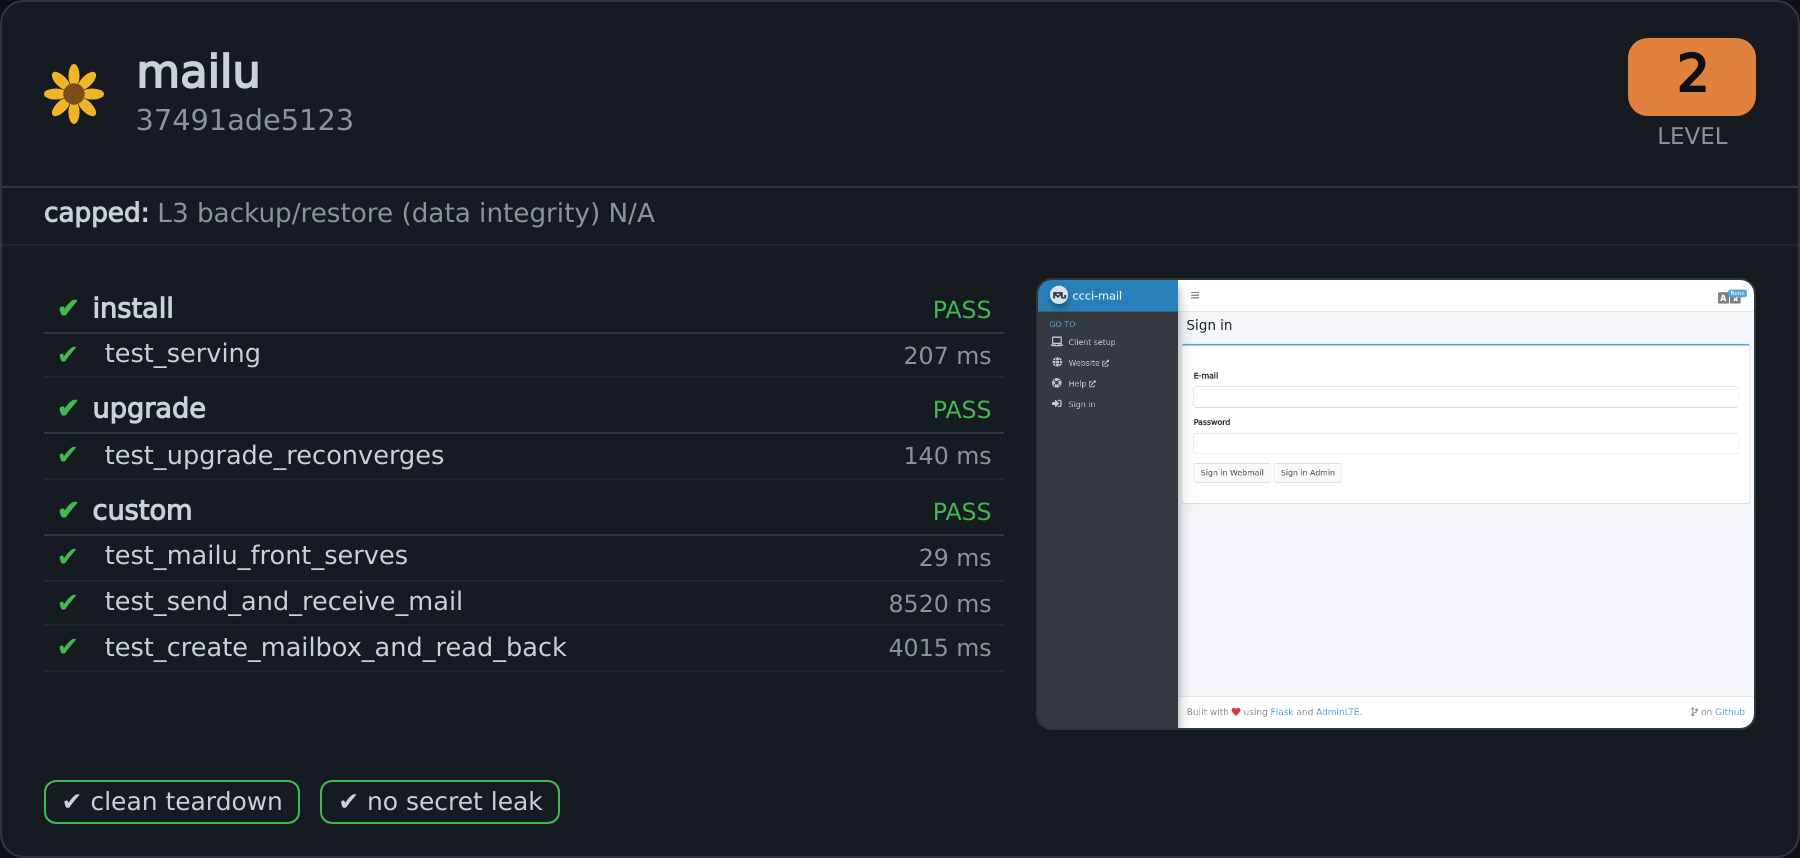This screenshot has height=858, width=1800.
Task: Select the test_upgrade_reconverges row label
Action: click(x=274, y=456)
